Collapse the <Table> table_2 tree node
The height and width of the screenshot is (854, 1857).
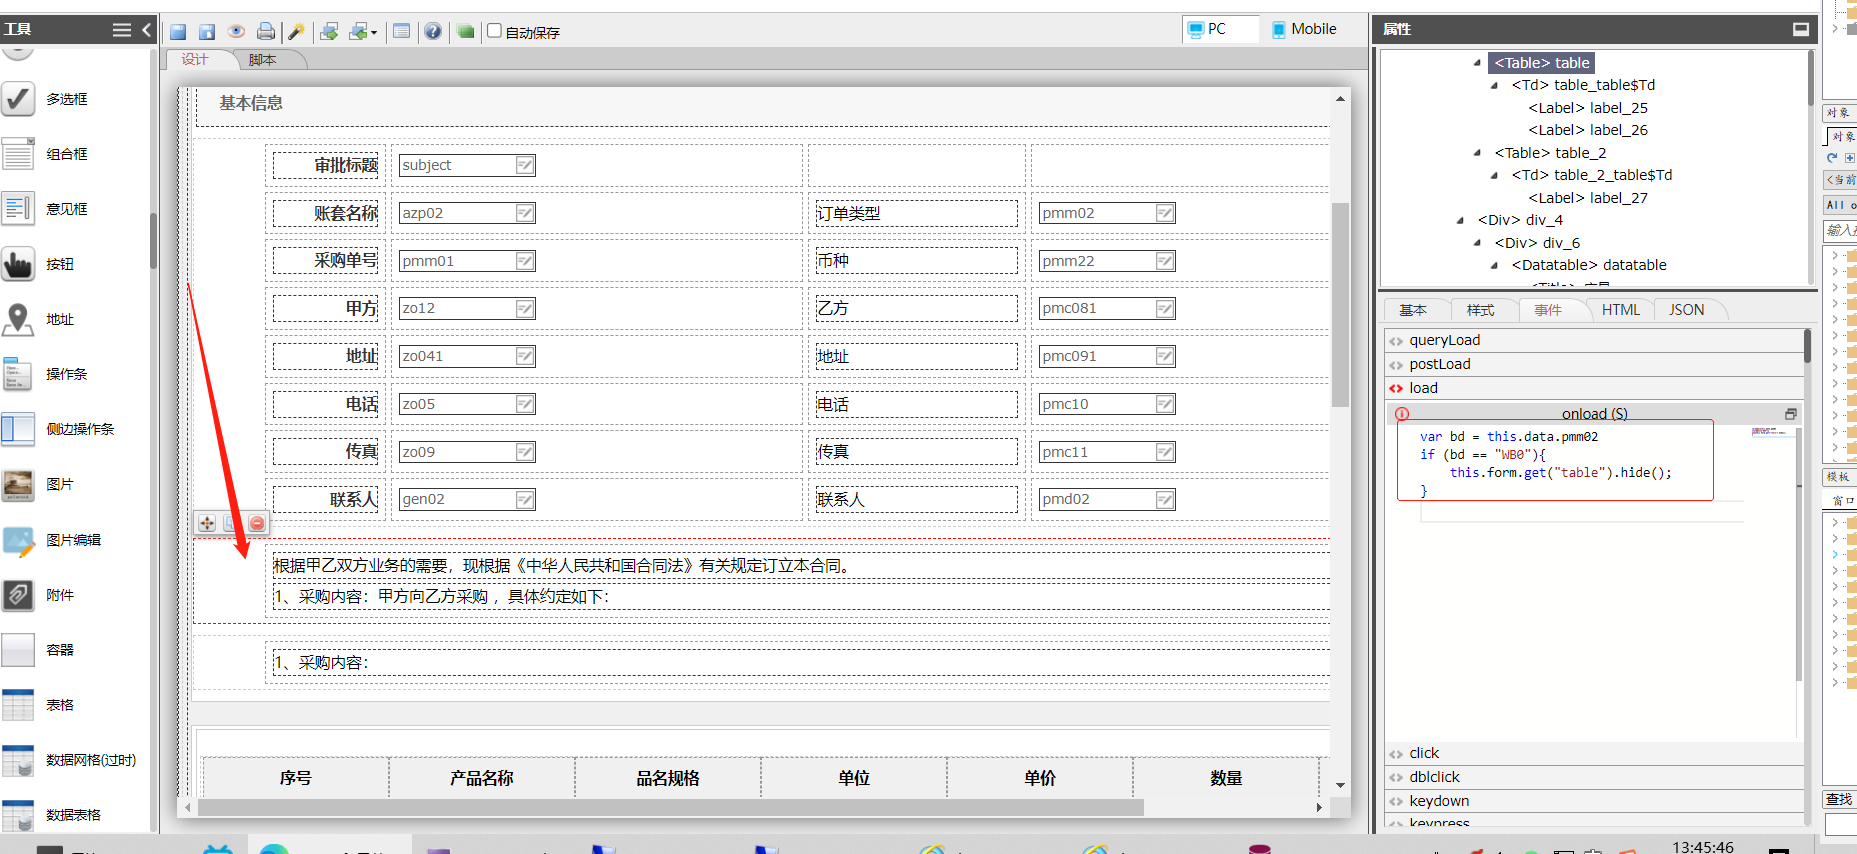pyautogui.click(x=1477, y=153)
